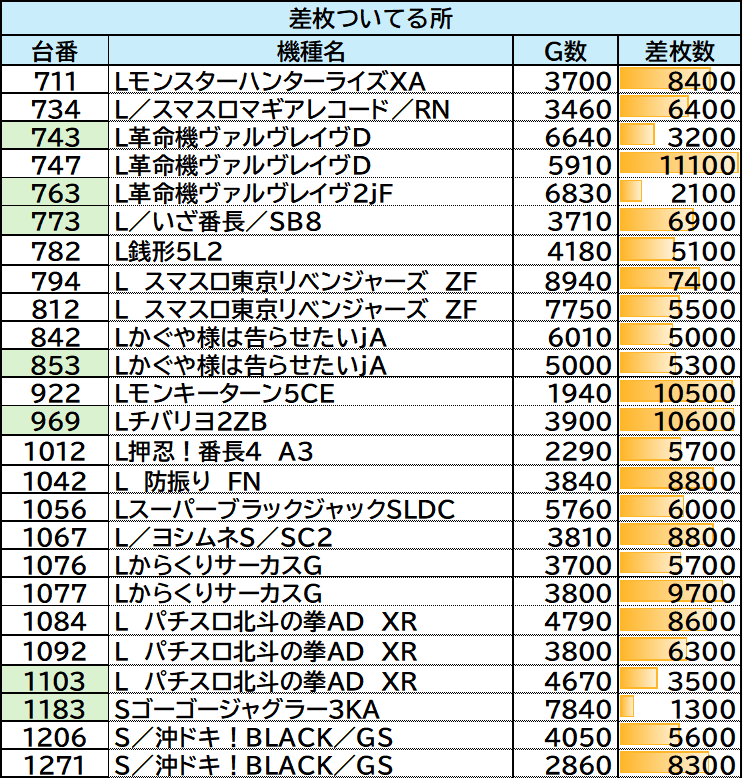This screenshot has width=743, height=779.
Task: Select G数 value 4670
Action: coord(565,679)
